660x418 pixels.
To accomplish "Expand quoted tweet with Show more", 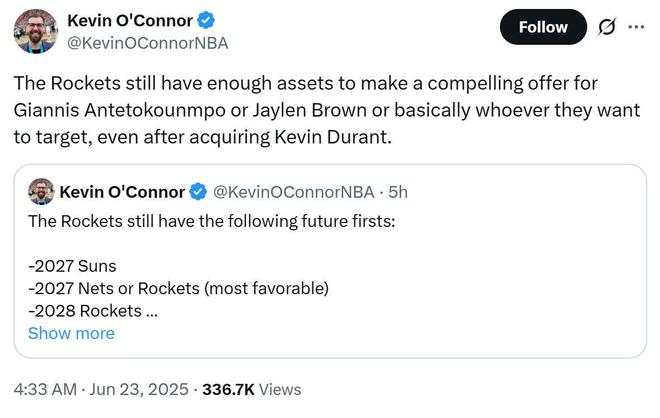I will coord(71,333).
